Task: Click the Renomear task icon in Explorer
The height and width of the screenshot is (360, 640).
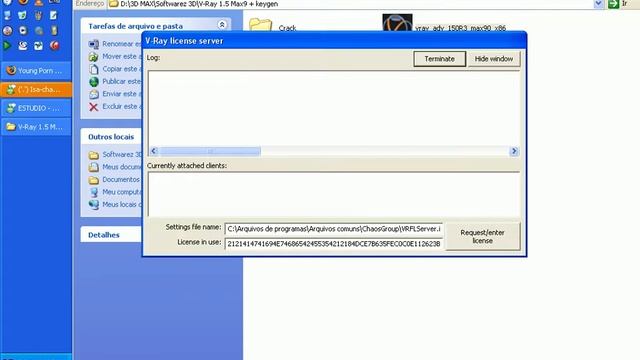Action: click(94, 44)
